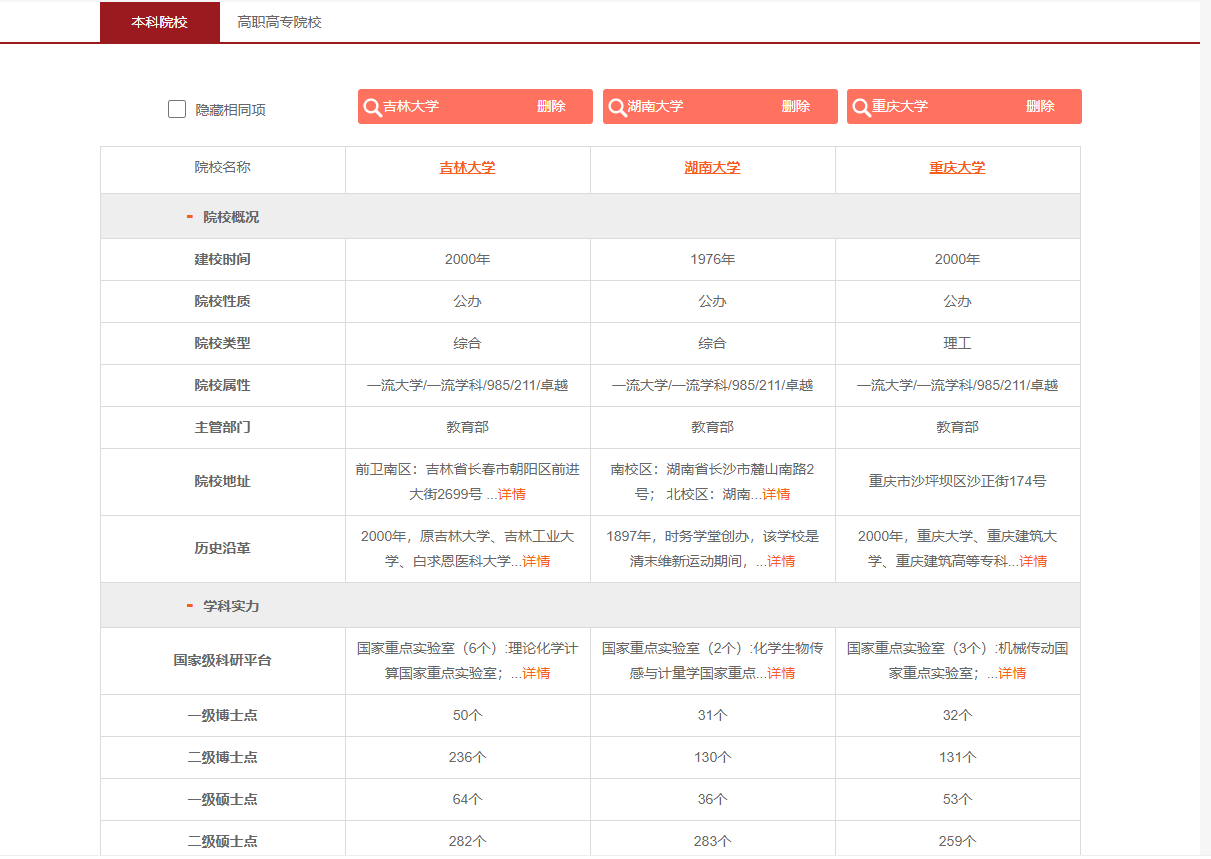View 详情 of 重庆大学 历史沿革
This screenshot has height=859, width=1211.
(x=1033, y=561)
